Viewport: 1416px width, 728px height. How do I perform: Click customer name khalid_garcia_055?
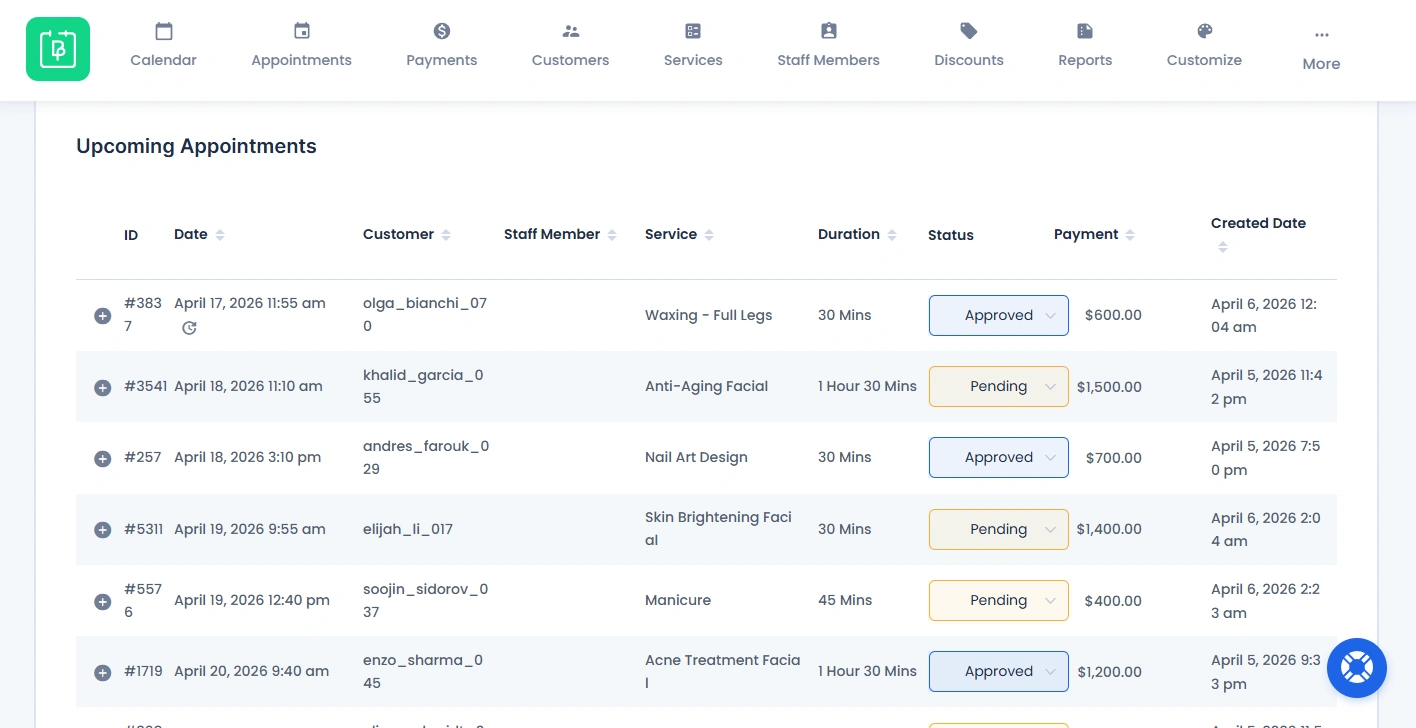tap(423, 386)
